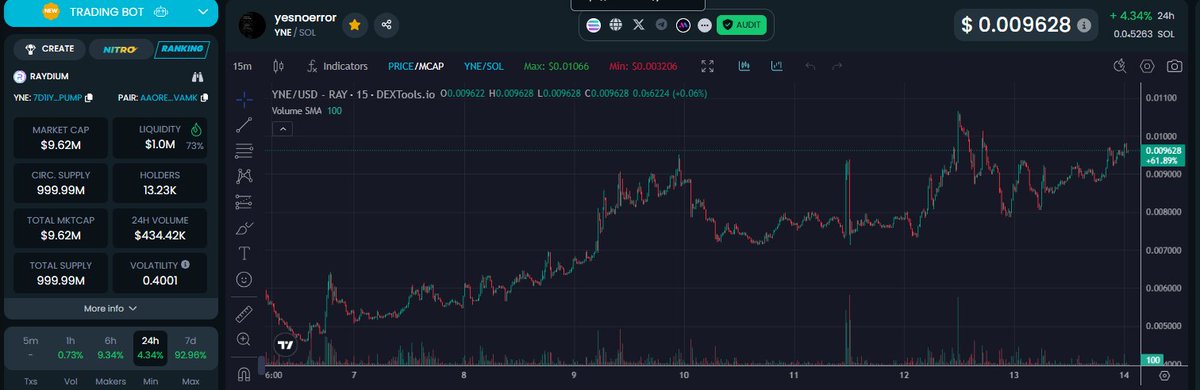
Task: Enter fullscreen chart mode
Action: coord(708,66)
